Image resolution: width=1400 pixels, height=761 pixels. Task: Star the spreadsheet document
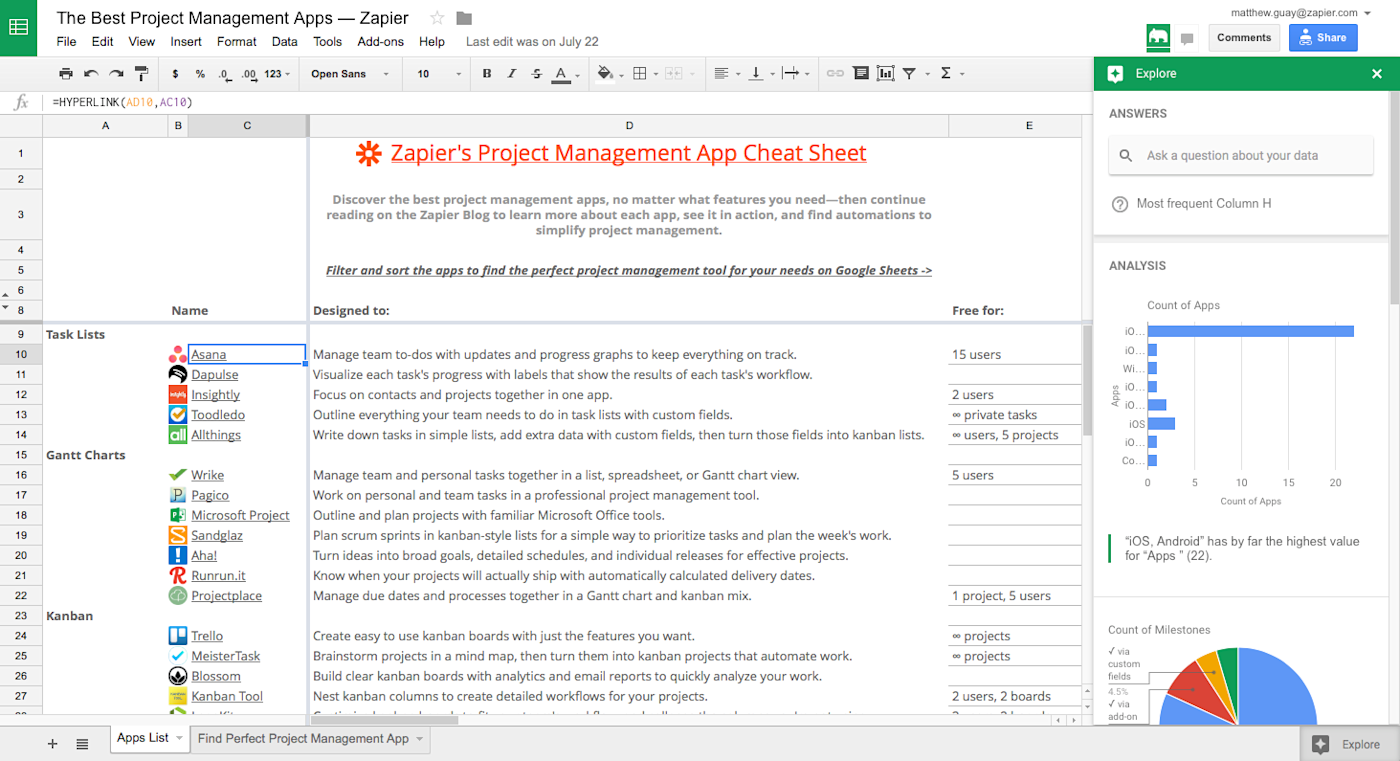tap(437, 18)
